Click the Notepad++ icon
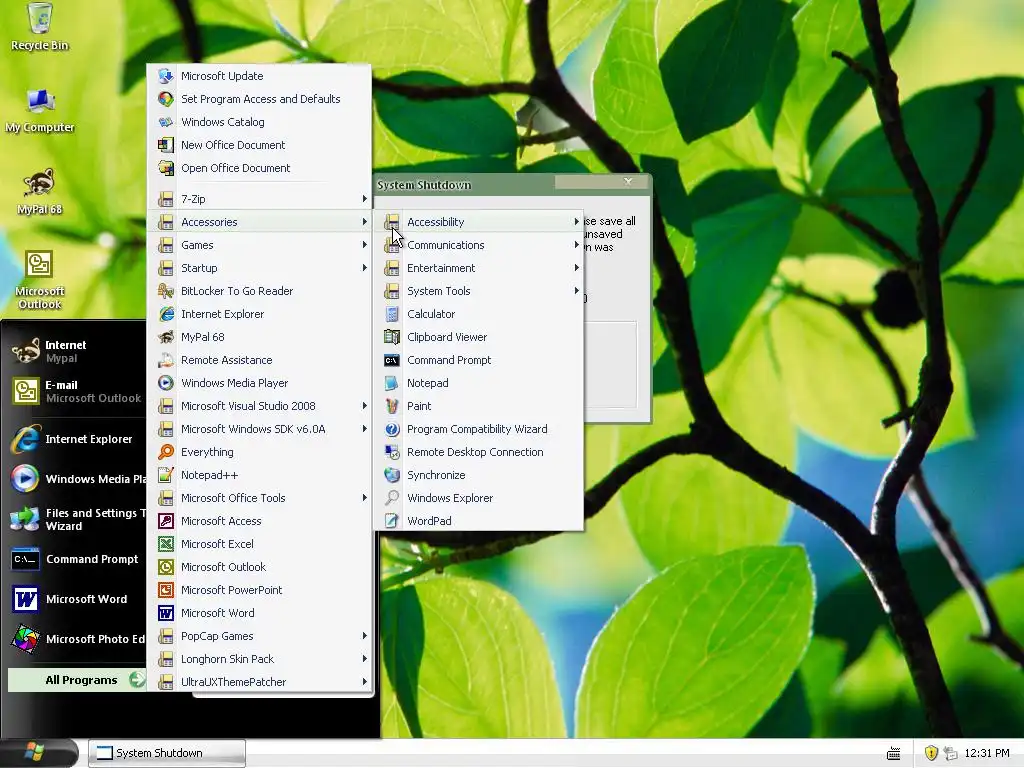The image size is (1024, 768). [x=166, y=475]
